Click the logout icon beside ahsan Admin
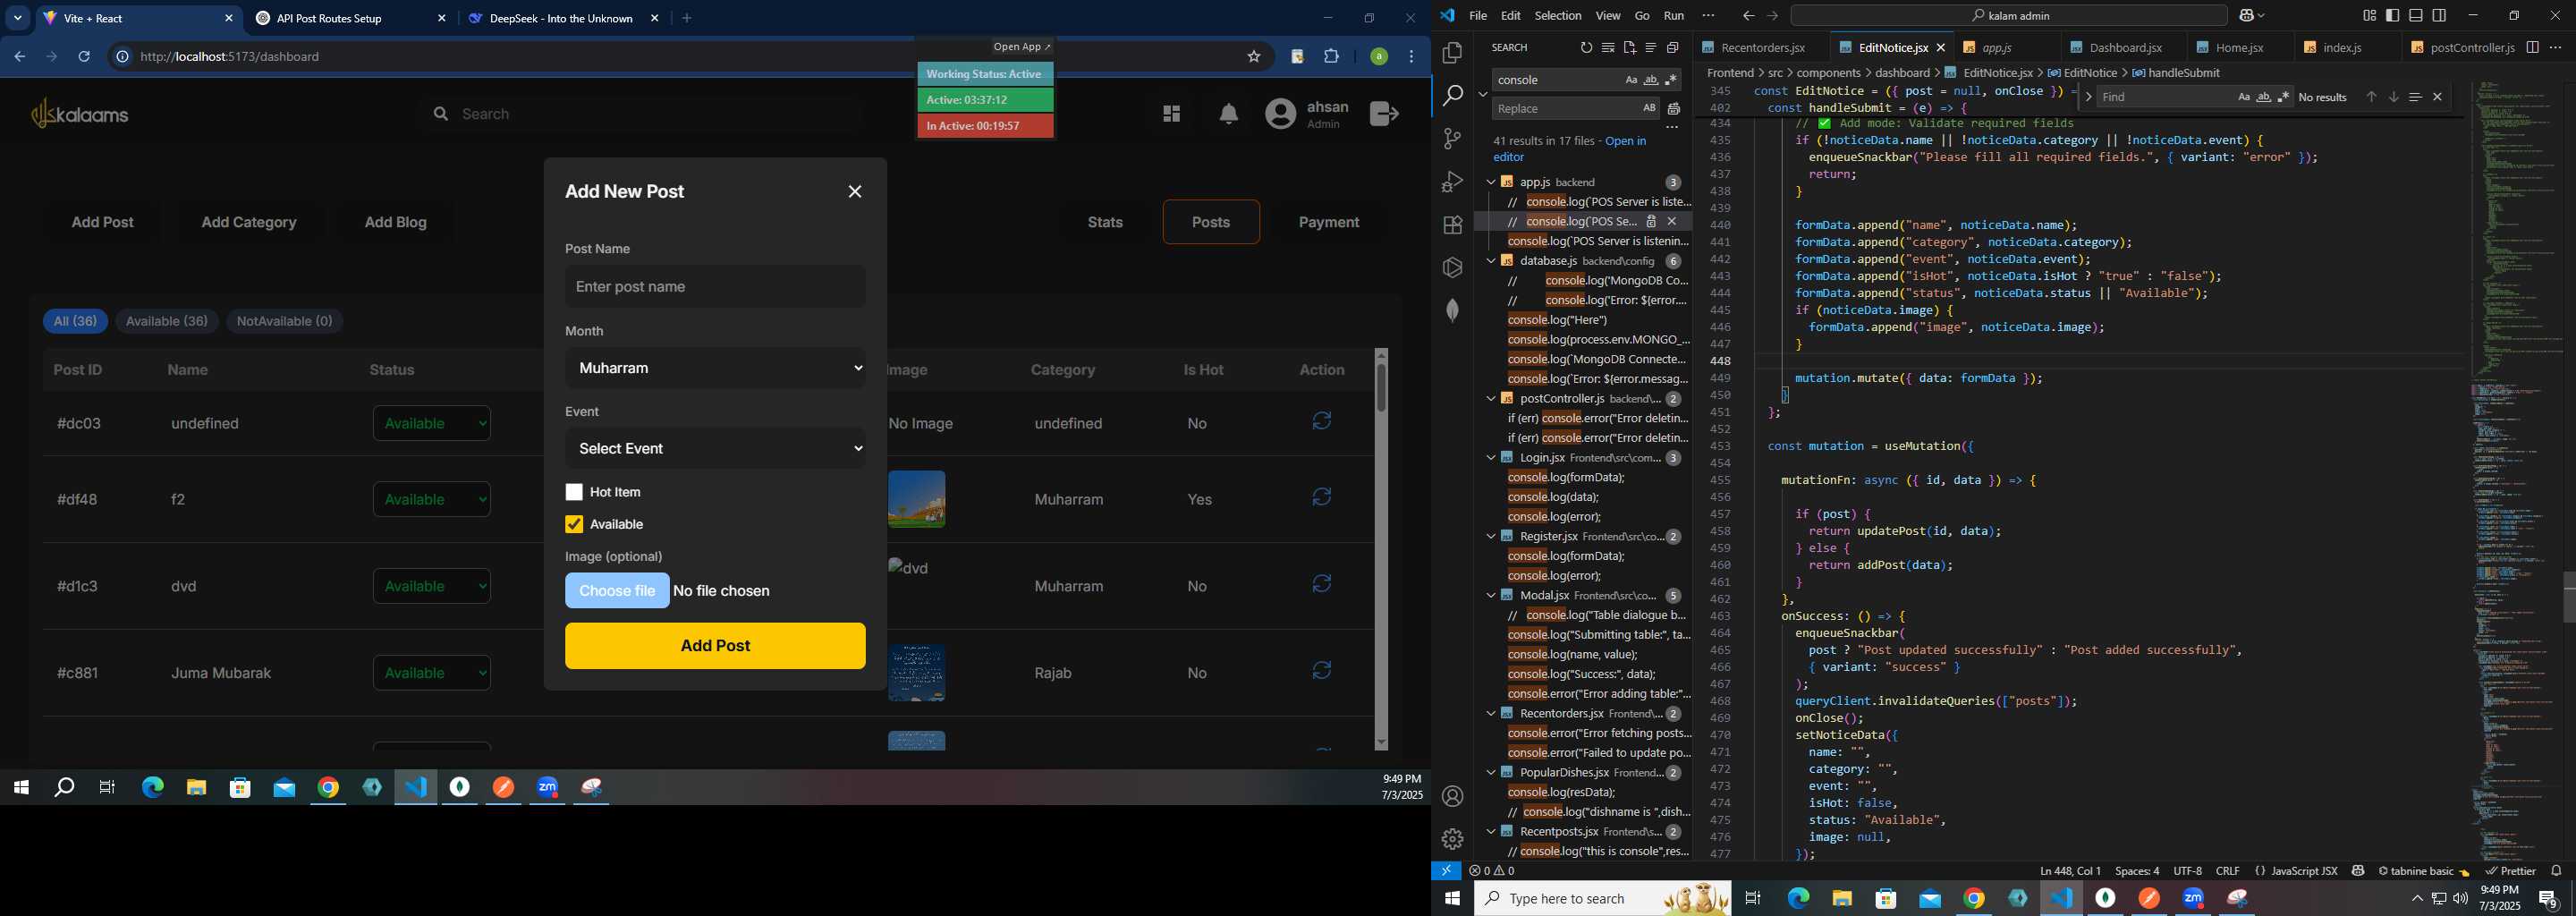This screenshot has width=2576, height=916. (1384, 114)
